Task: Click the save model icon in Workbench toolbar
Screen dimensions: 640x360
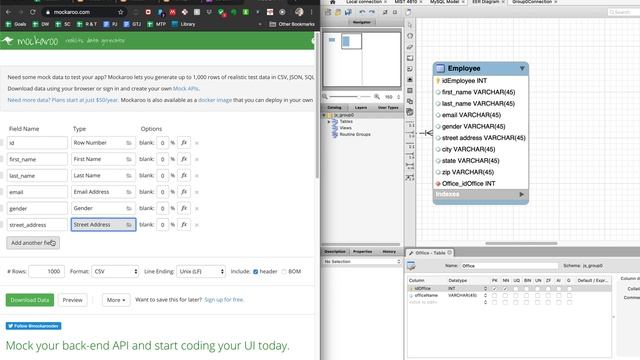Action: point(348,12)
